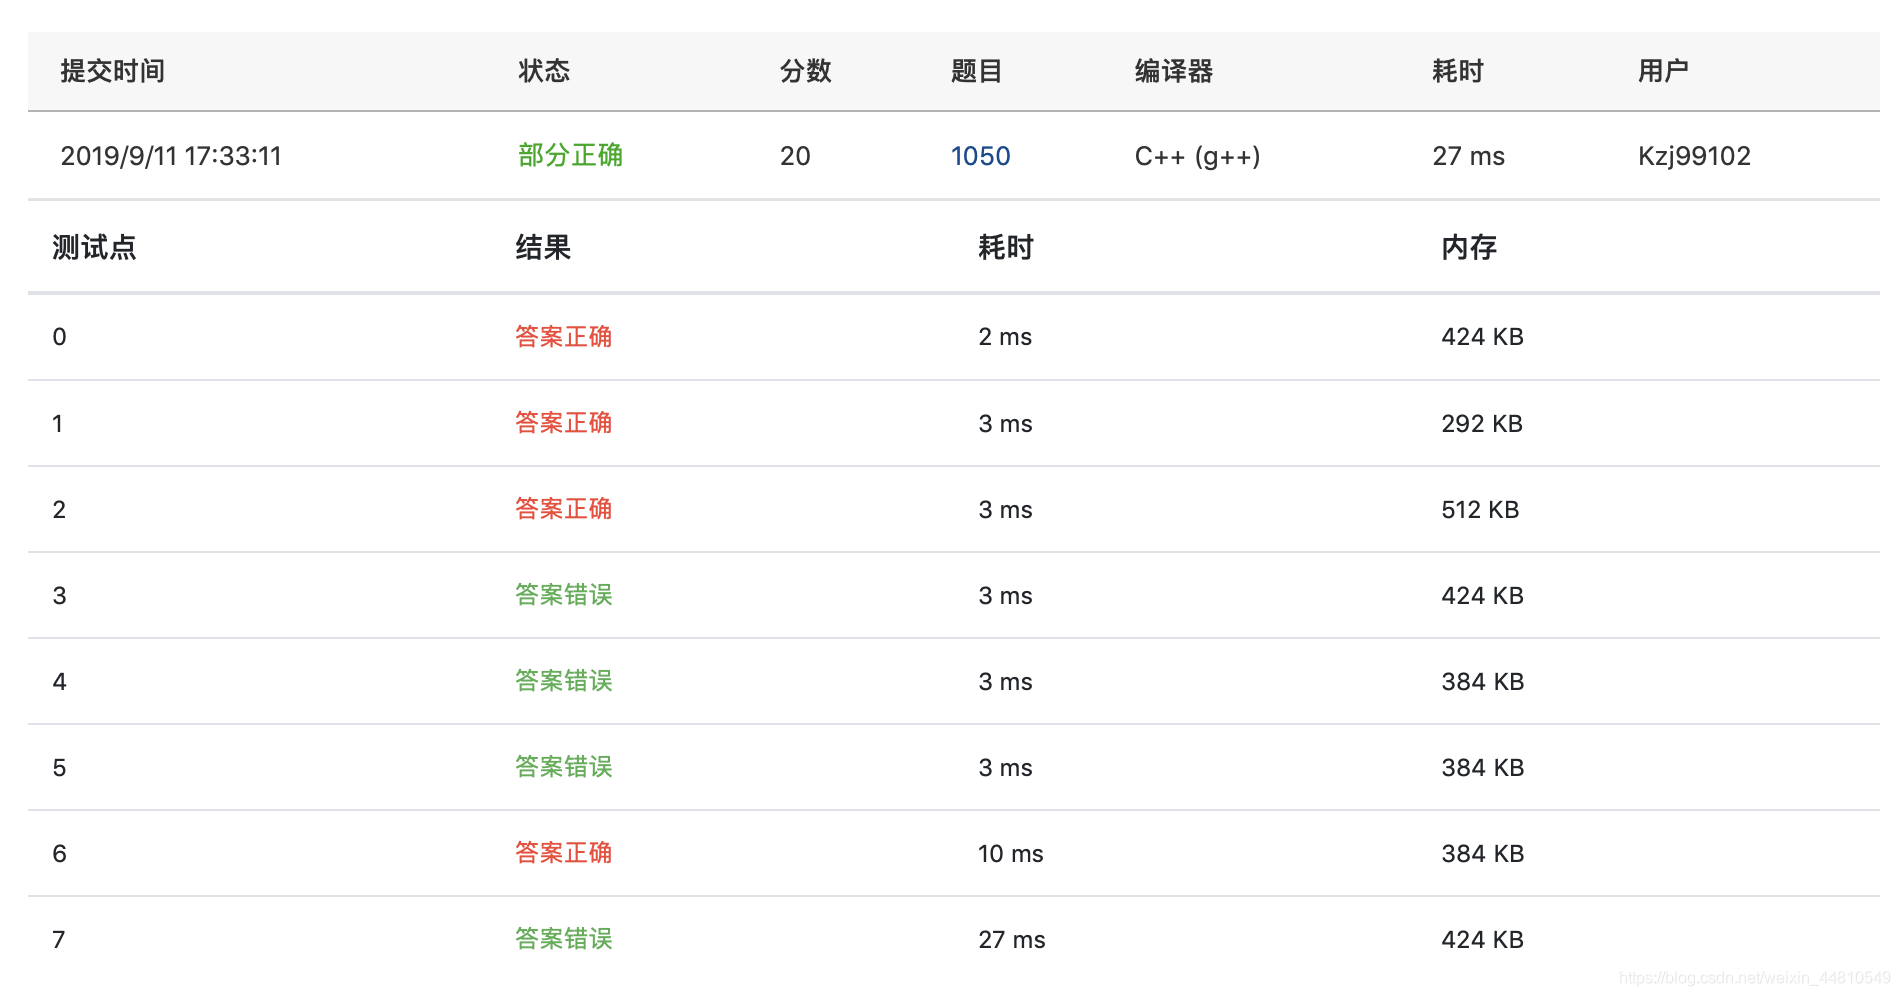This screenshot has height=996, width=1900.
Task: Click test point number 5
Action: pos(59,768)
